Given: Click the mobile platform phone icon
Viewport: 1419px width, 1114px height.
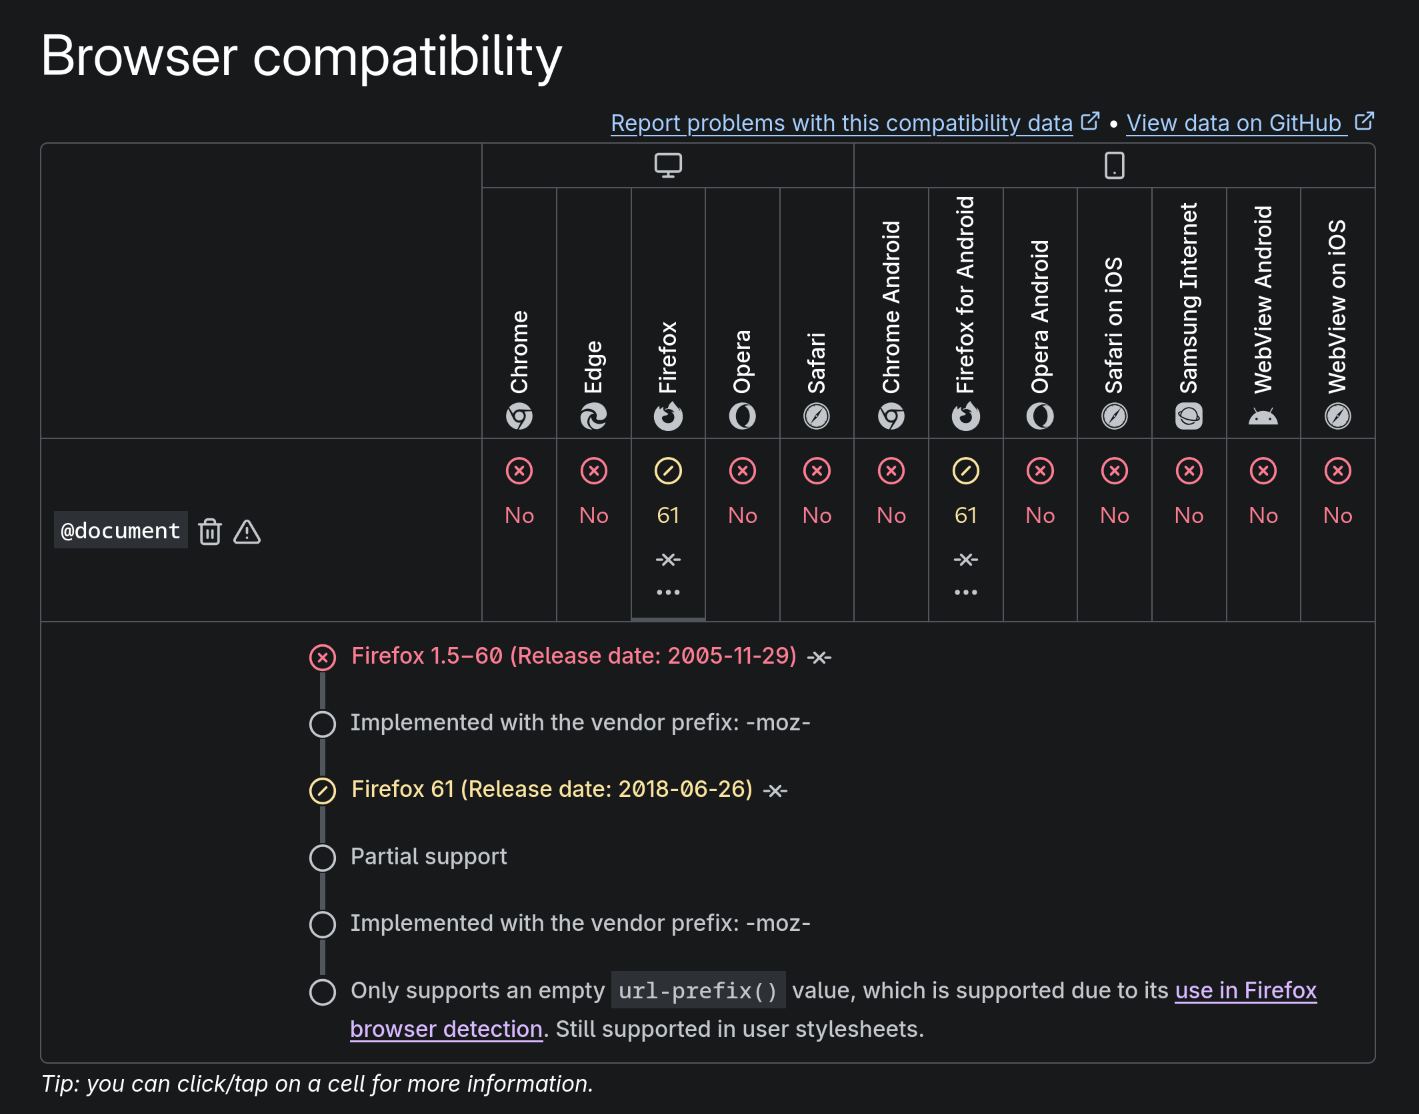Looking at the screenshot, I should point(1114,165).
